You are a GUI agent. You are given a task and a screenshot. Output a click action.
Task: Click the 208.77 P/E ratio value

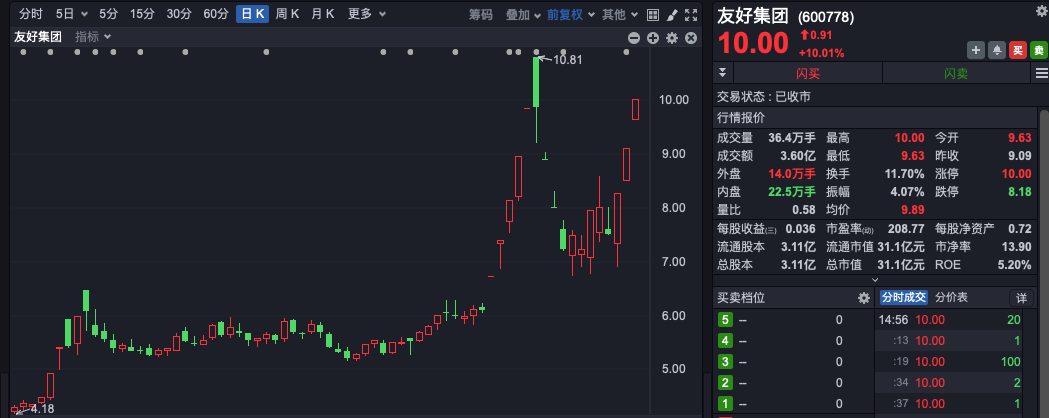pos(905,229)
